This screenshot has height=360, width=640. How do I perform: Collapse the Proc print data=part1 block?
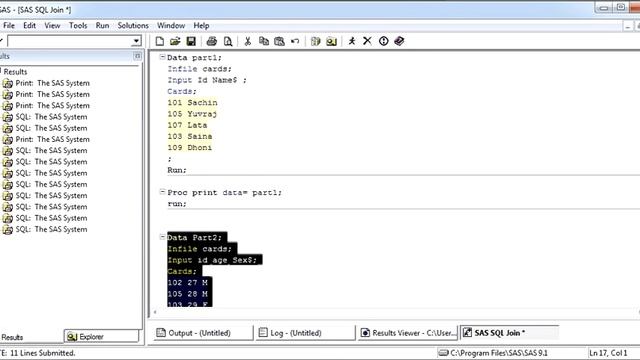162,192
